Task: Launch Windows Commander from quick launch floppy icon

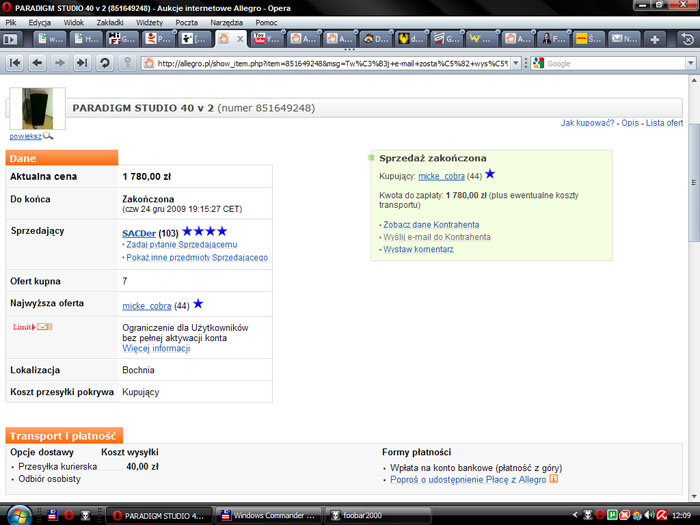Action: pos(52,515)
